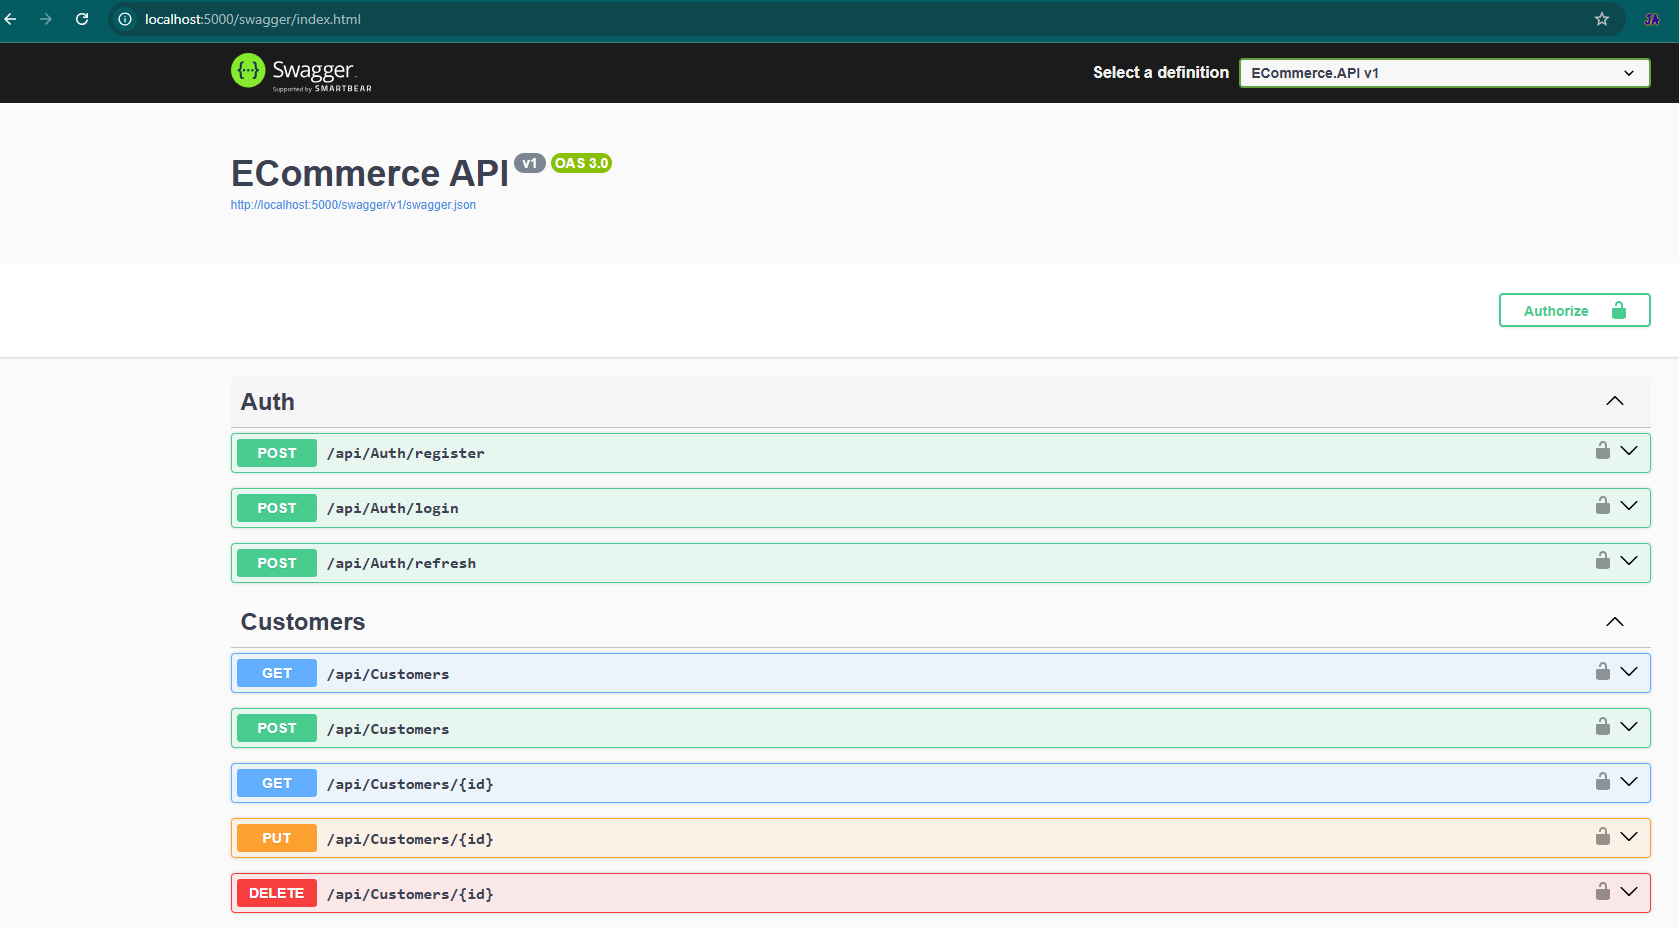
Task: Open the browser profile avatar
Action: pyautogui.click(x=1651, y=19)
